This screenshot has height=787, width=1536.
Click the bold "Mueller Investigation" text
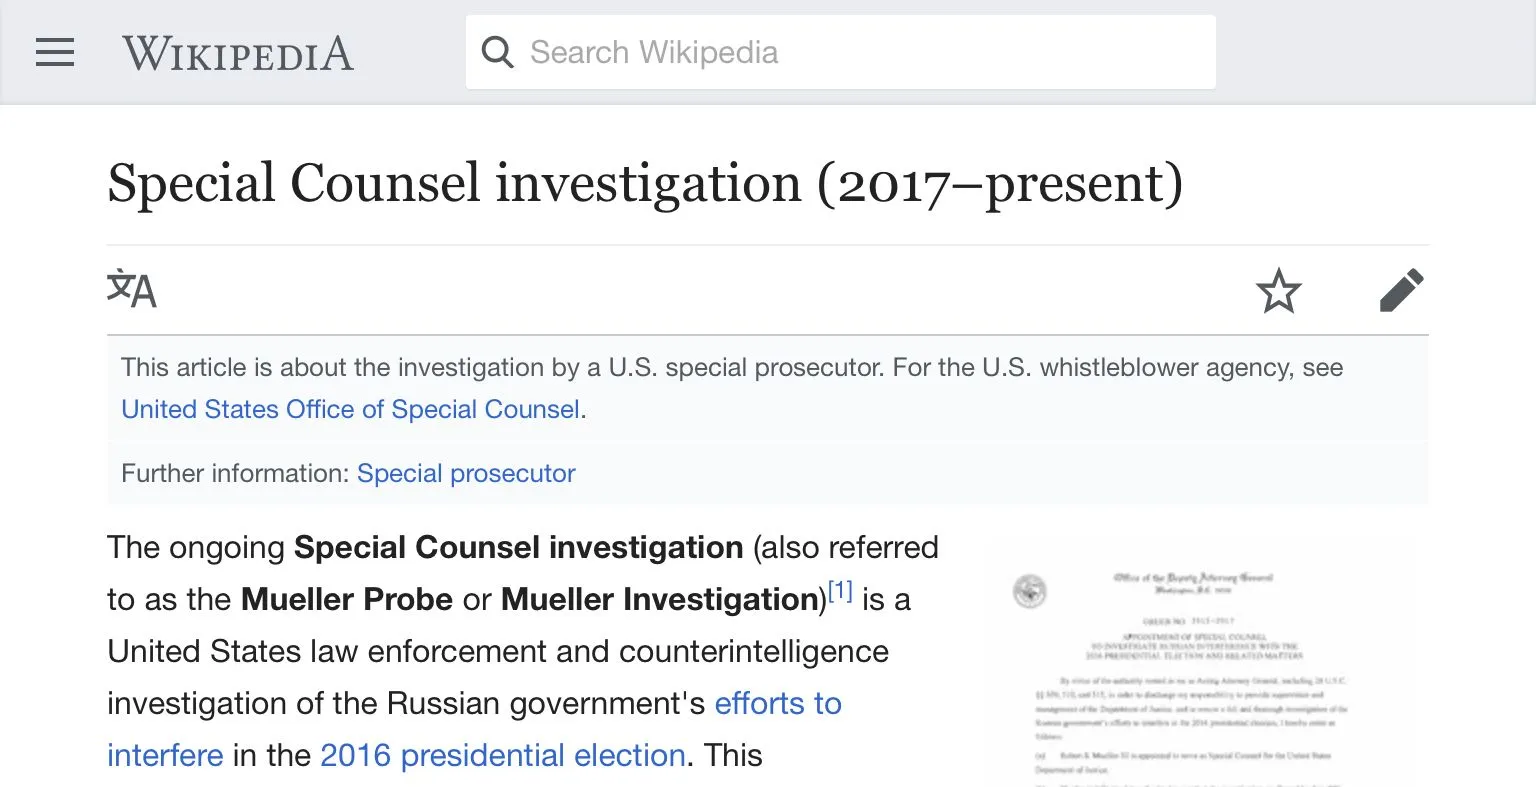point(660,600)
